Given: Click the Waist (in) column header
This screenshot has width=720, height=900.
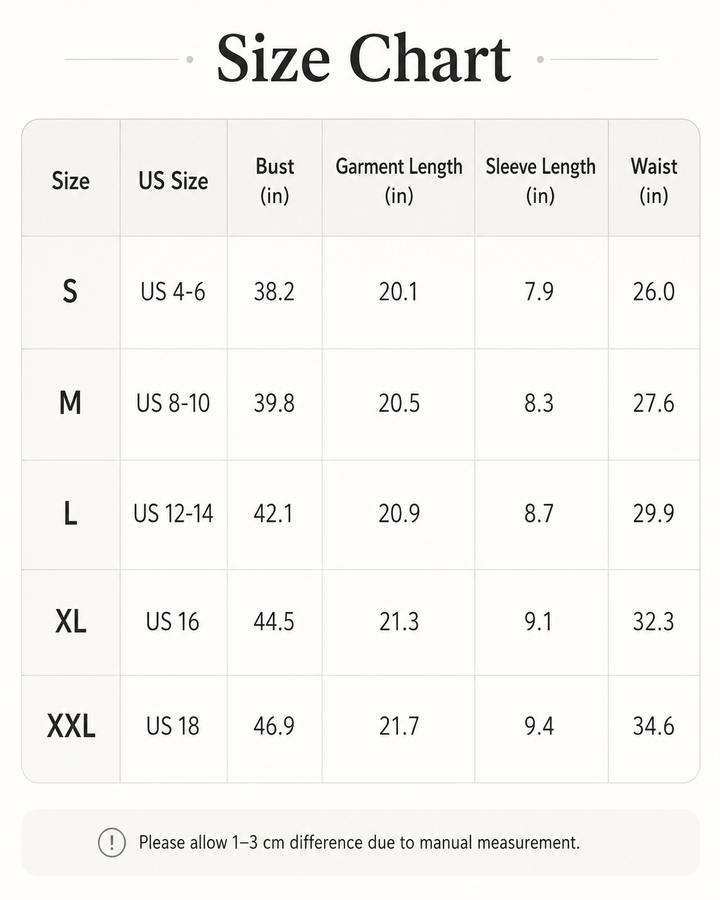Looking at the screenshot, I should (653, 181).
